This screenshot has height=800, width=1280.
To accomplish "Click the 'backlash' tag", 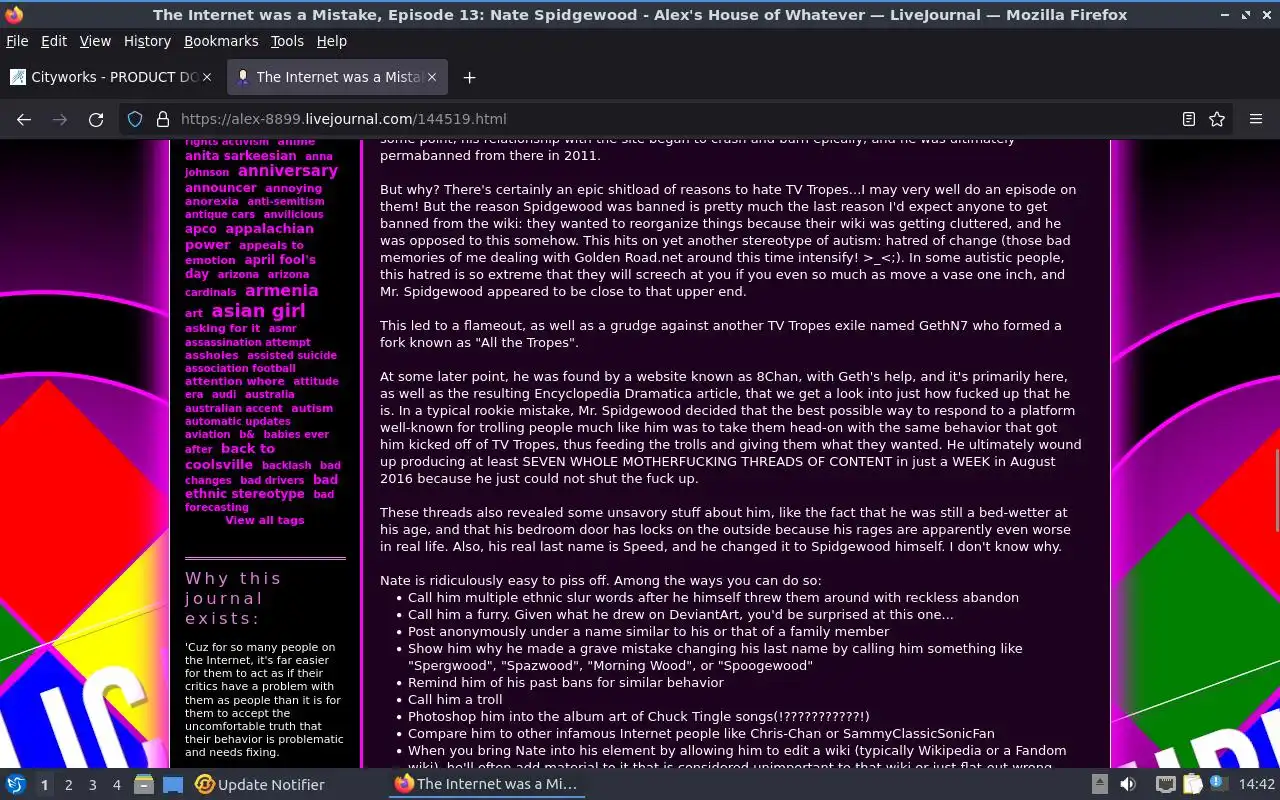I will coord(287,466).
